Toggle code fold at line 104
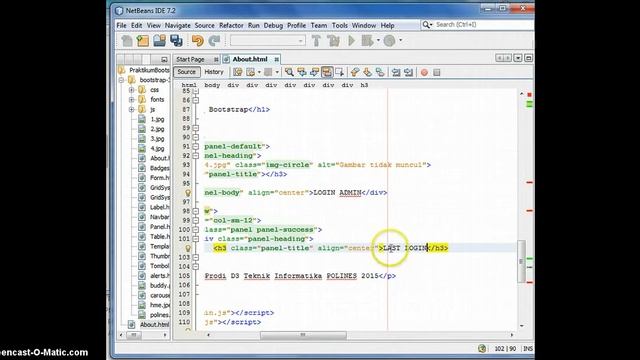The height and width of the screenshot is (360, 640). click(196, 266)
